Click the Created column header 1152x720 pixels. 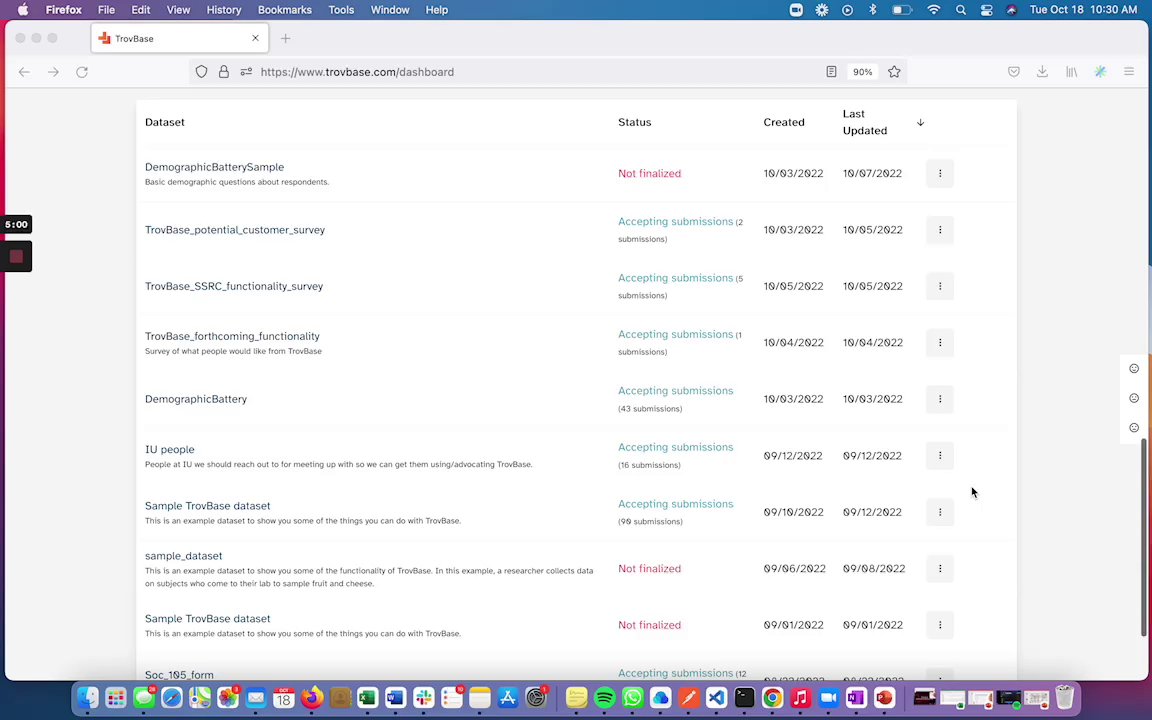[x=784, y=123]
